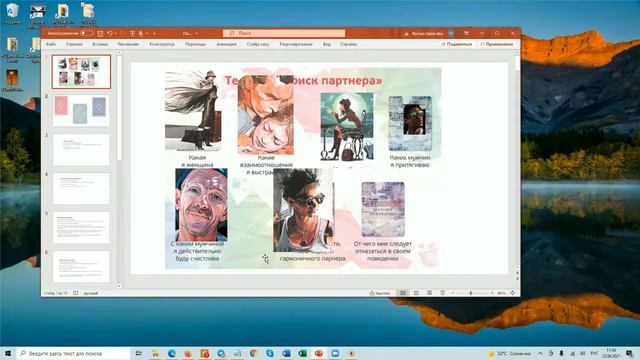This screenshot has width=640, height=360.
Task: Click the zoom slider in the status bar
Action: click(473, 293)
